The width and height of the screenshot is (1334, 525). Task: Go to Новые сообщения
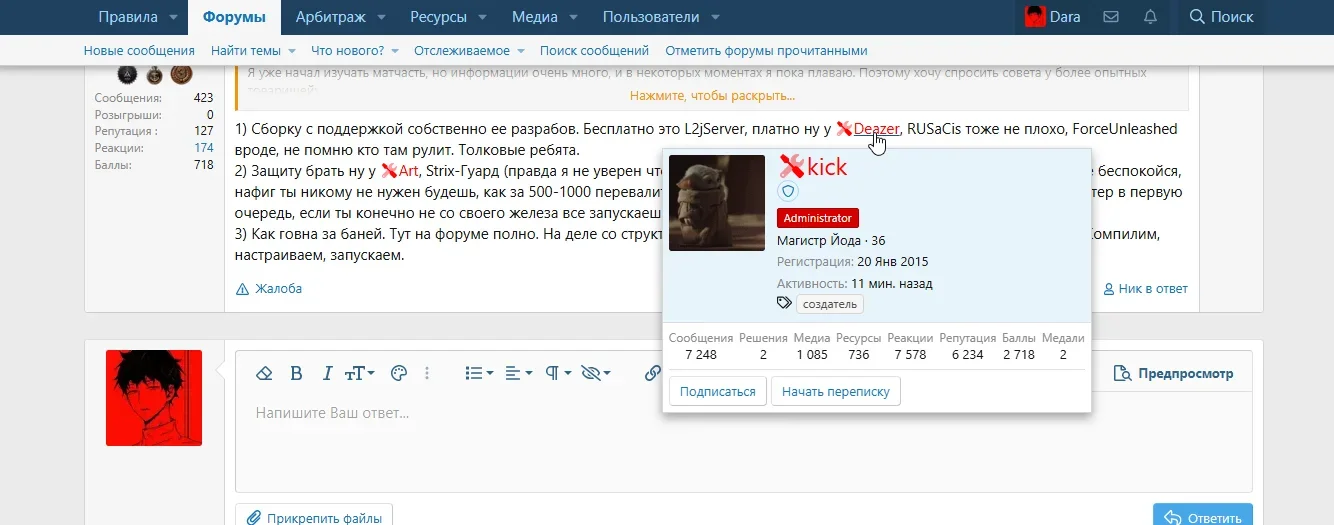tap(139, 50)
